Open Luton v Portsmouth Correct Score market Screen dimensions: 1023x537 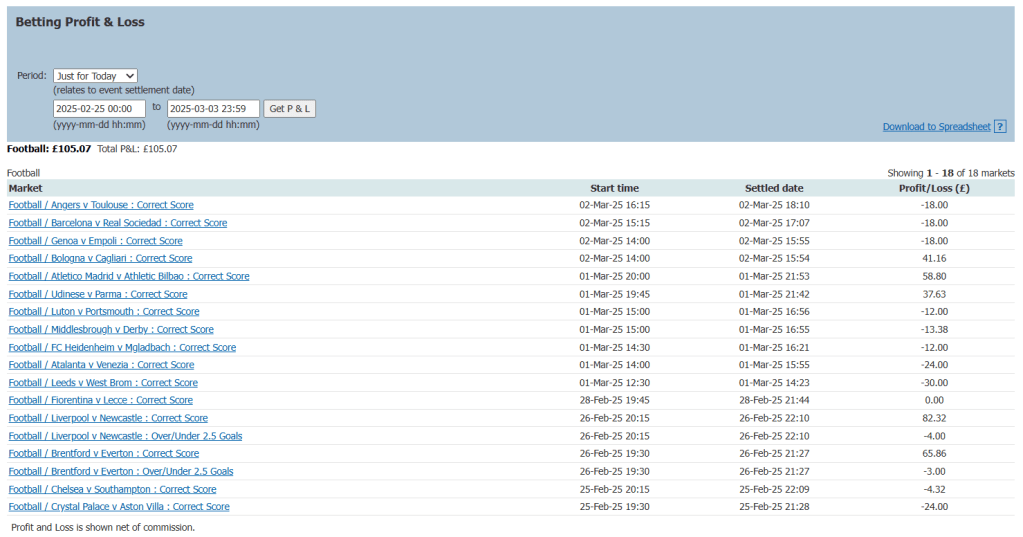[x=104, y=312]
